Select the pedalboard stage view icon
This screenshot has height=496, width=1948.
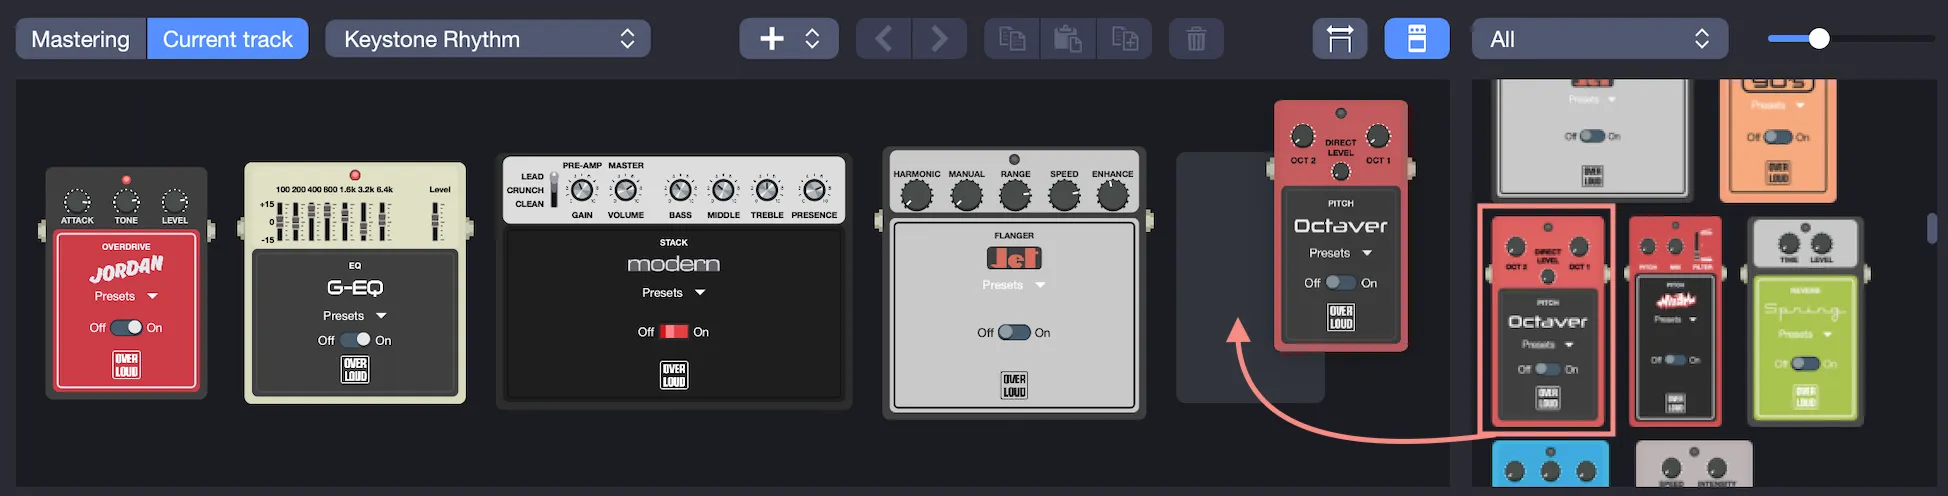1340,39
